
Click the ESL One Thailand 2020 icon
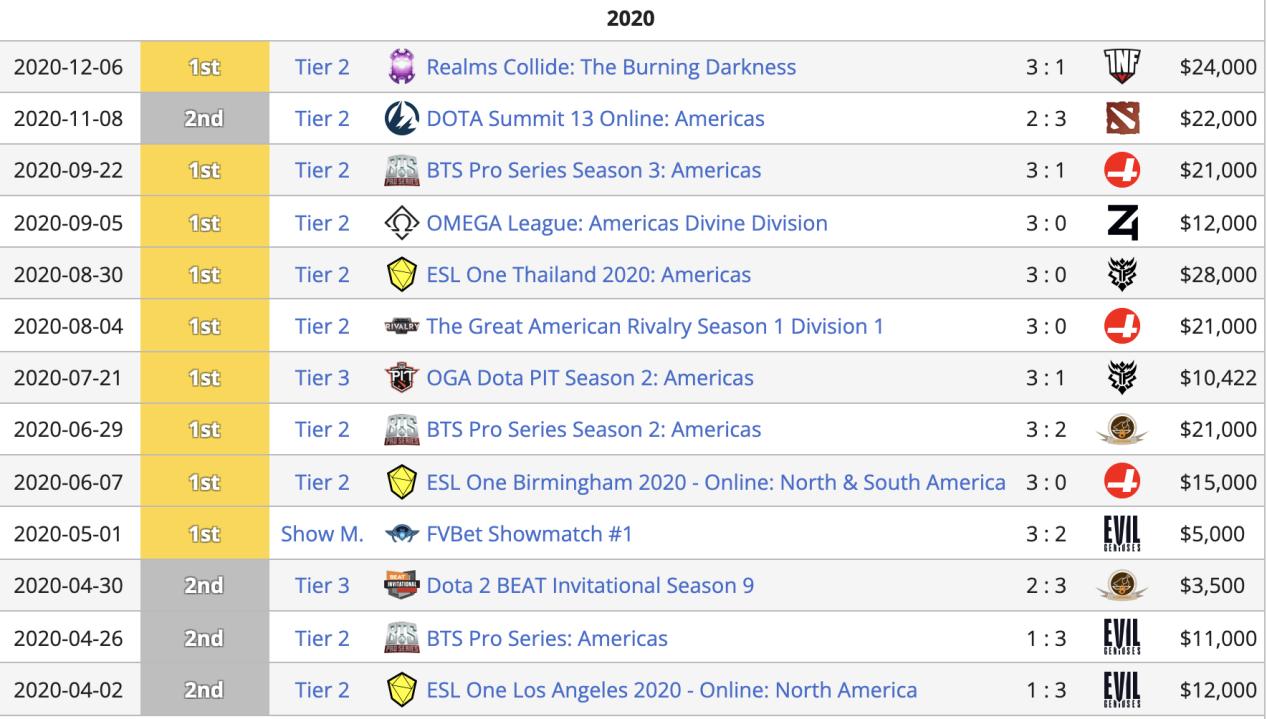click(x=400, y=275)
